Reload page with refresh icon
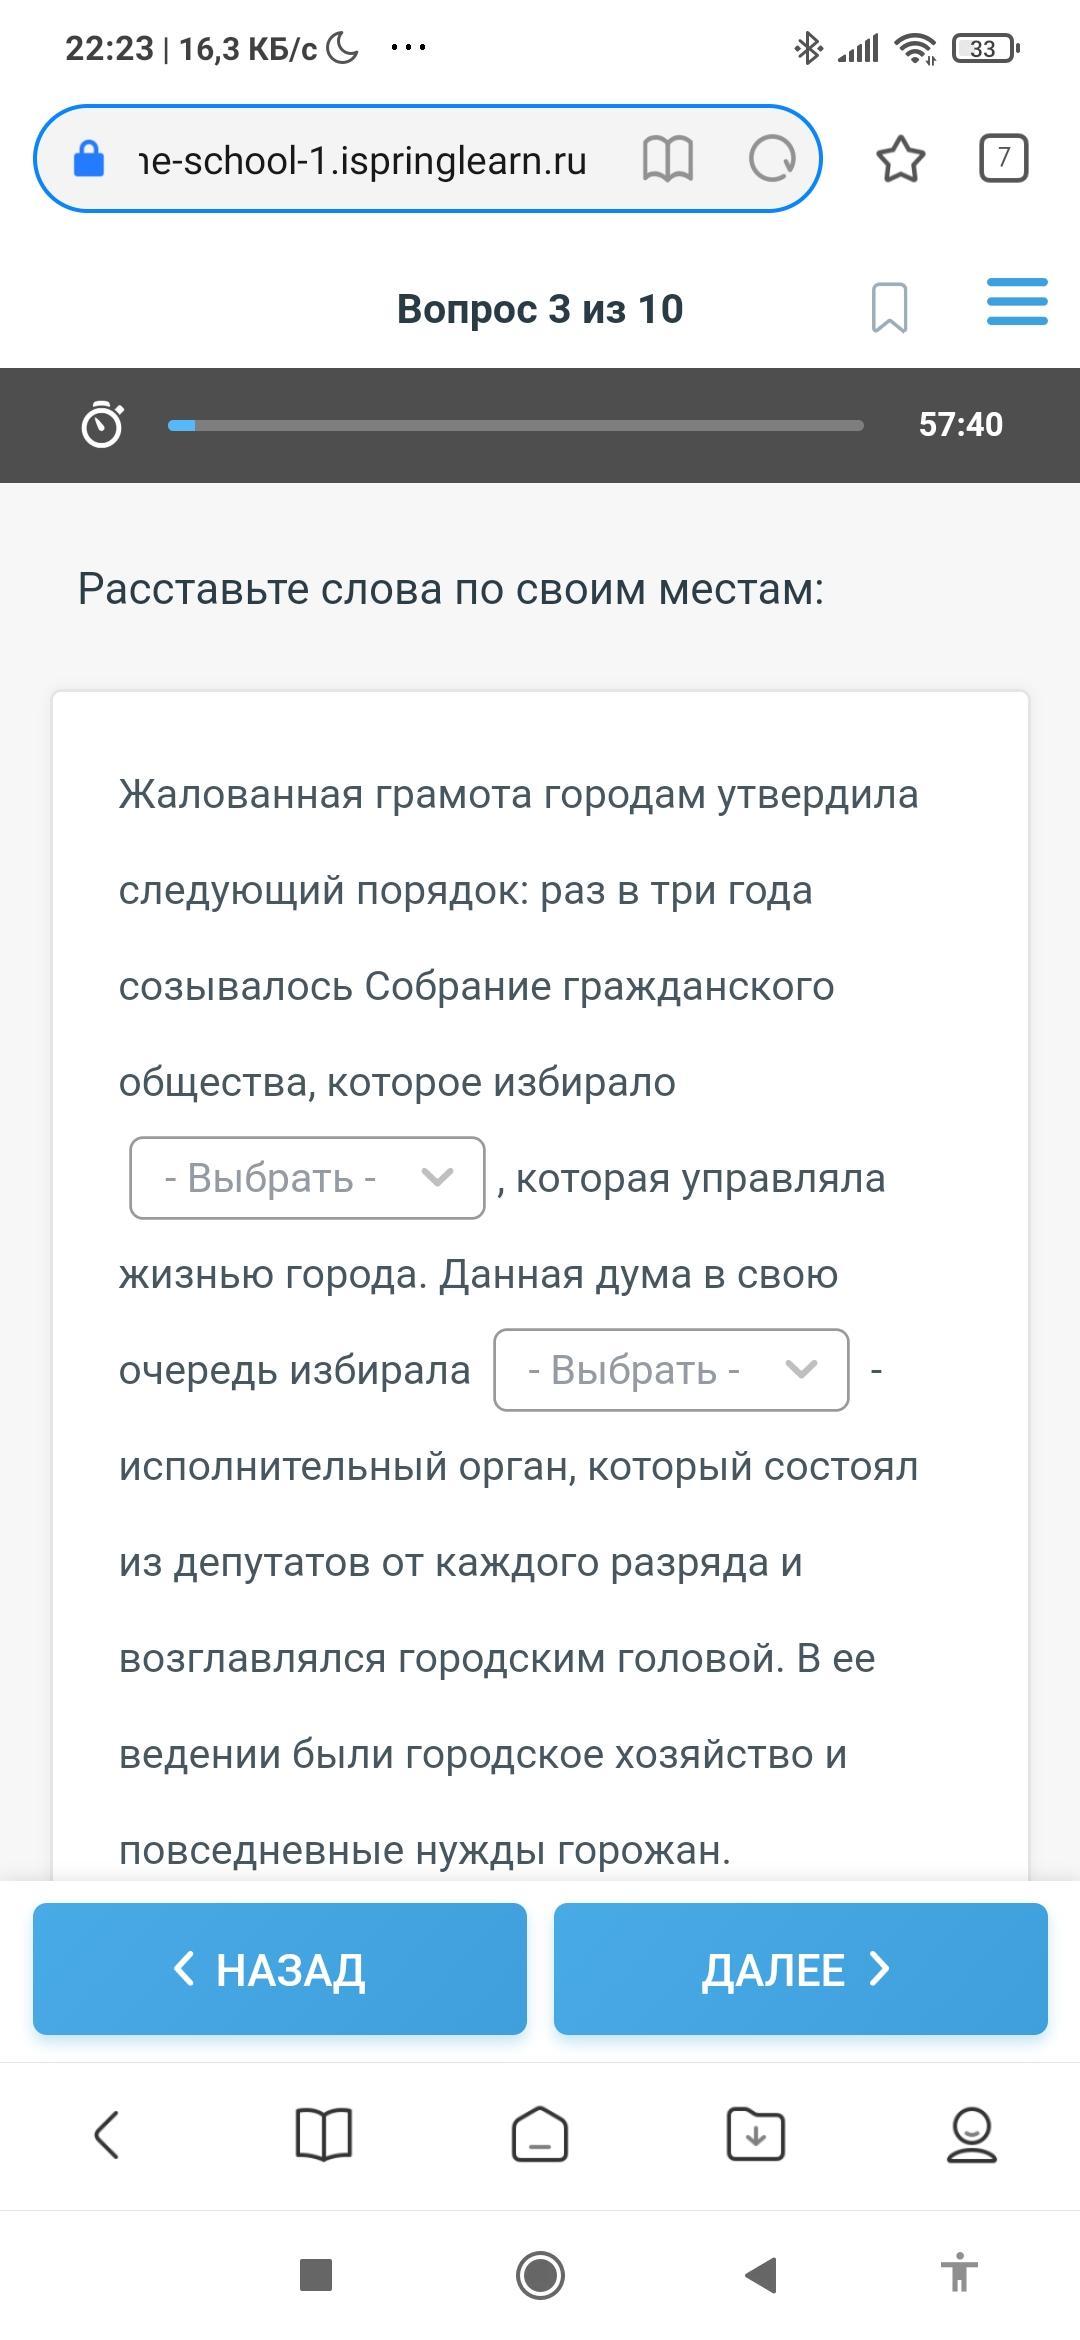Image resolution: width=1080 pixels, height=2340 pixels. point(772,159)
